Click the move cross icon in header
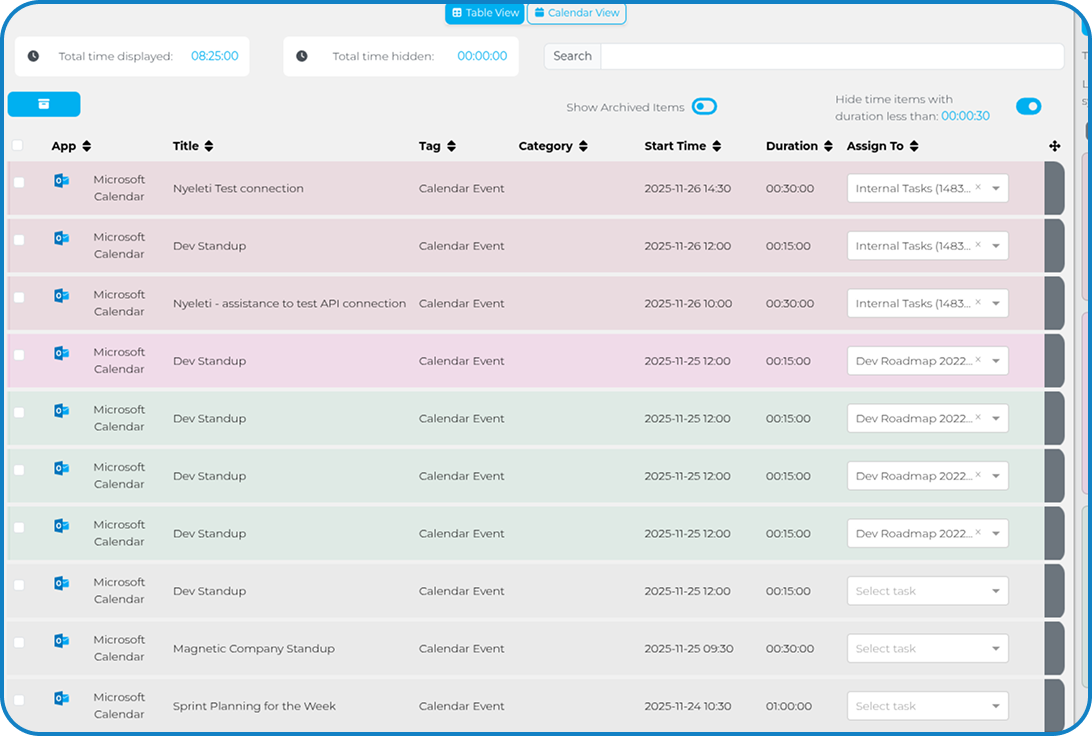The width and height of the screenshot is (1092, 736). tap(1054, 146)
